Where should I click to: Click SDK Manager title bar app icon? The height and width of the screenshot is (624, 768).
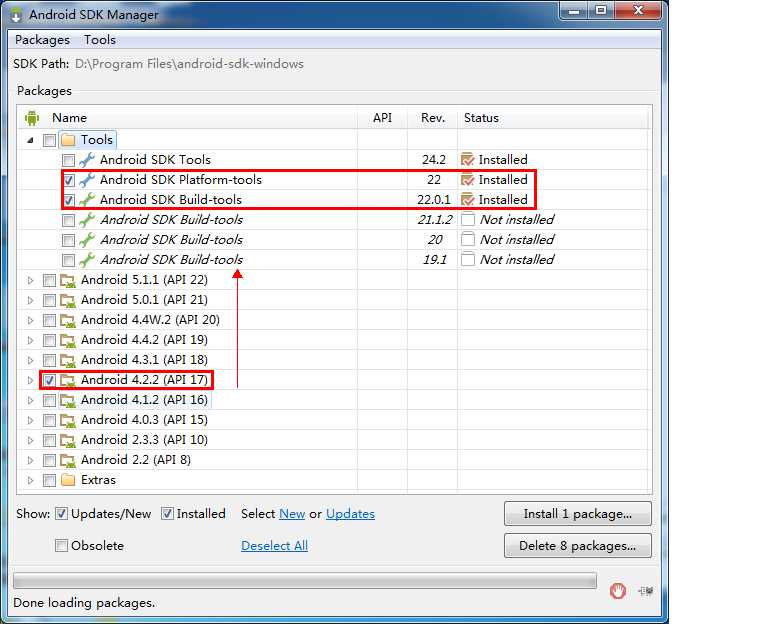tap(16, 15)
